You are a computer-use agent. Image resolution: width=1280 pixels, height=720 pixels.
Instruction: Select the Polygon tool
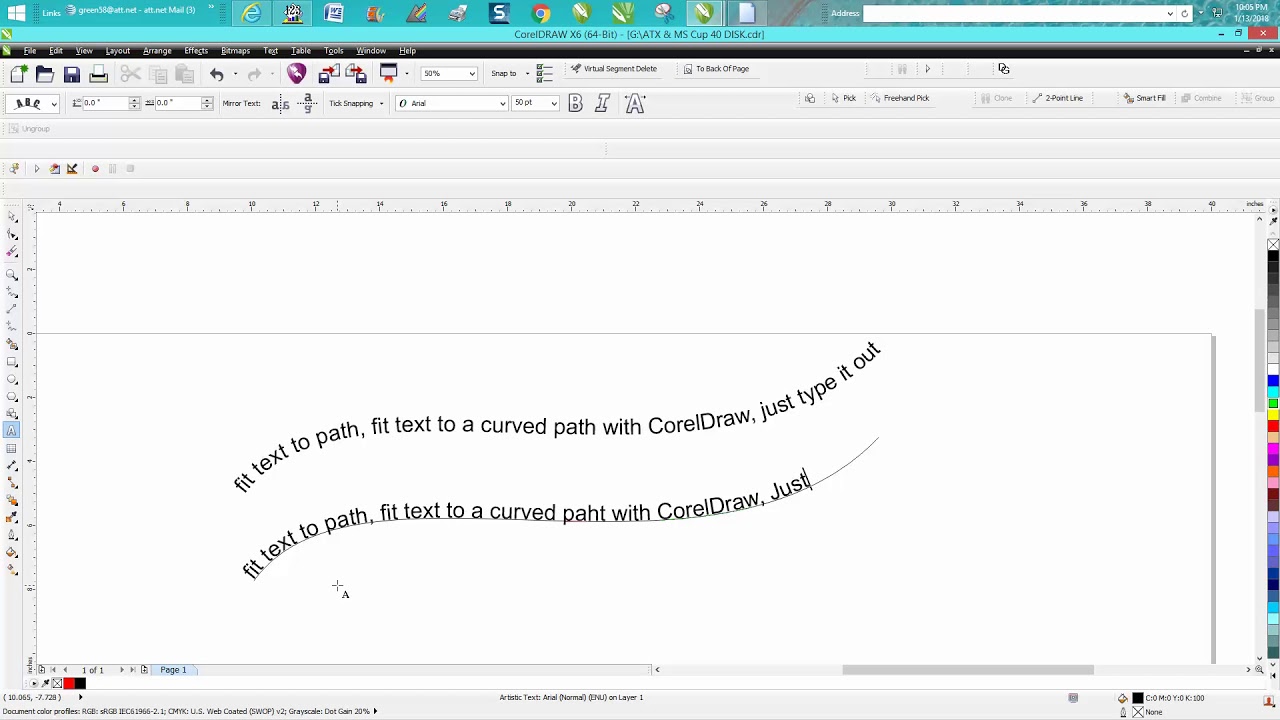point(12,397)
